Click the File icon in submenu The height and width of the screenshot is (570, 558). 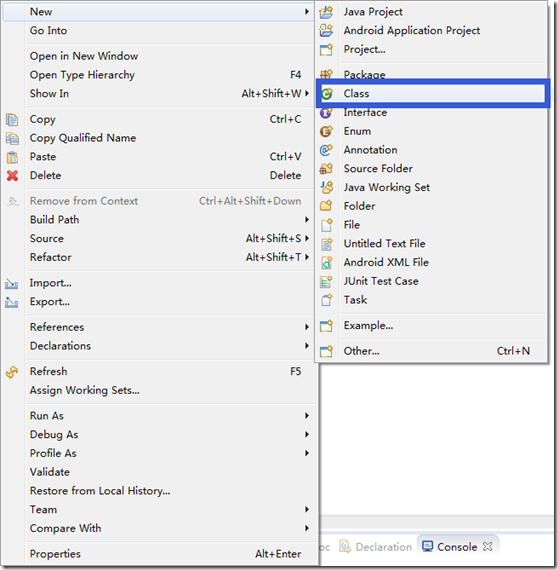click(x=326, y=225)
